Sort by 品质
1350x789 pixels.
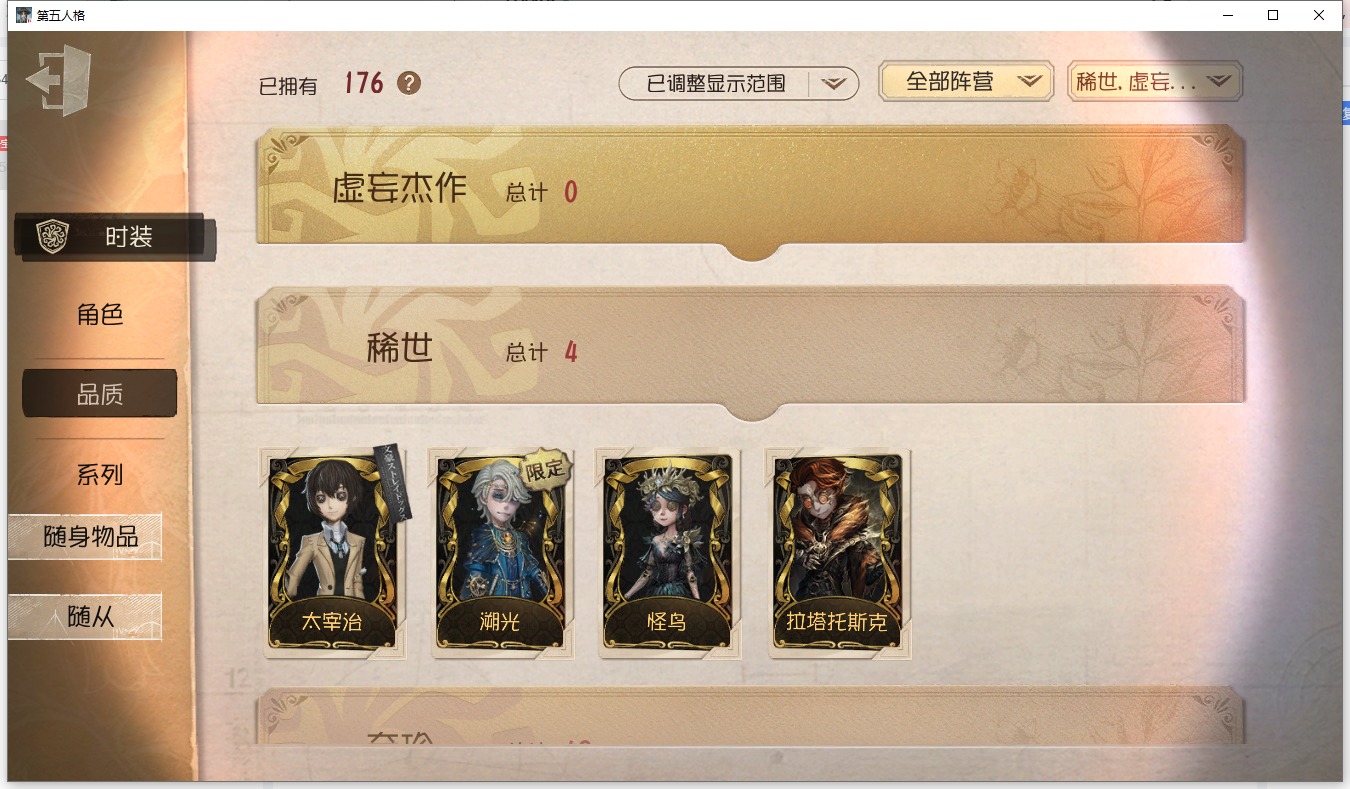pos(100,394)
